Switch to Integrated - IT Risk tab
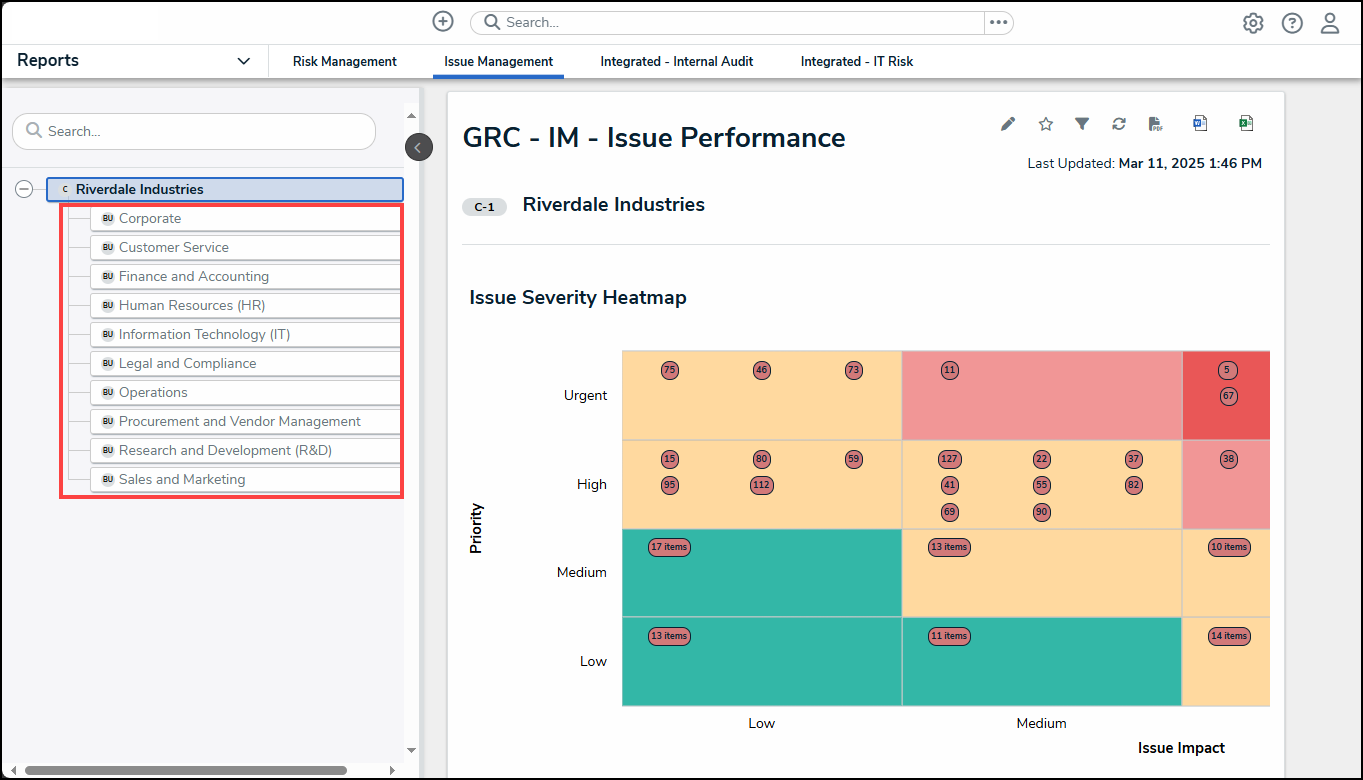The height and width of the screenshot is (780, 1363). point(856,62)
